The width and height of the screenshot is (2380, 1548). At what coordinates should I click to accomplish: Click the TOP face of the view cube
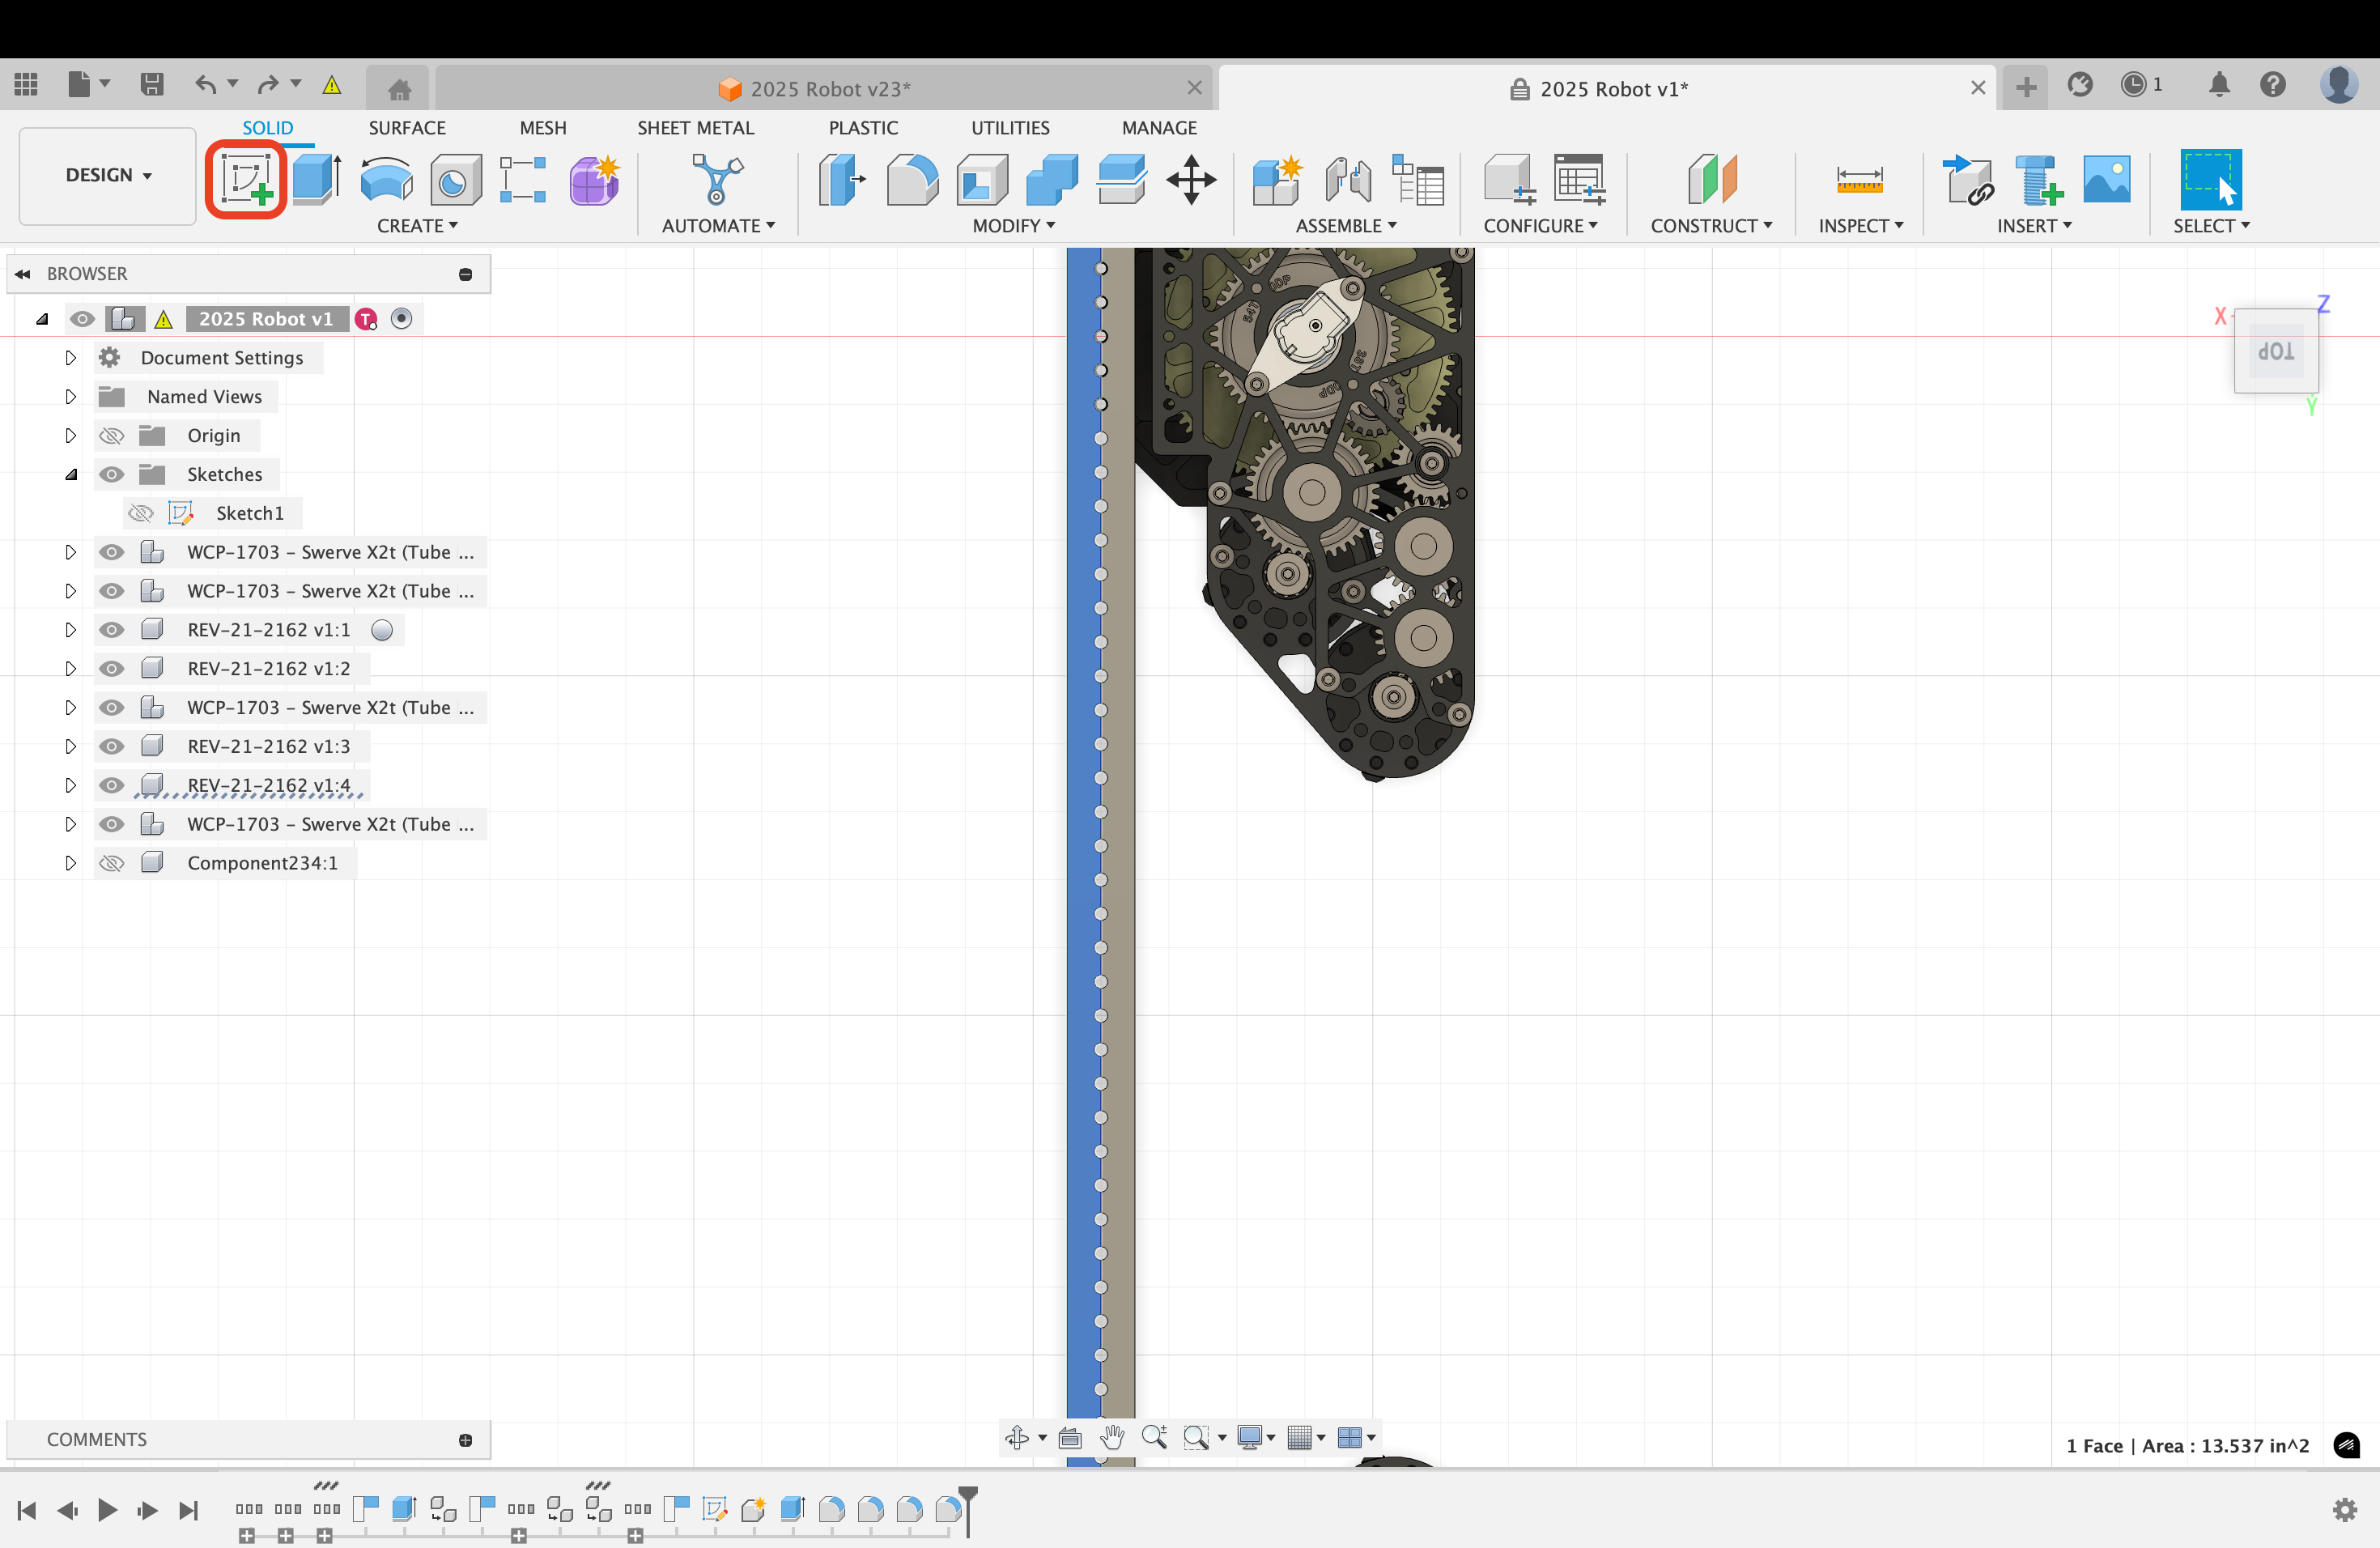[2275, 351]
